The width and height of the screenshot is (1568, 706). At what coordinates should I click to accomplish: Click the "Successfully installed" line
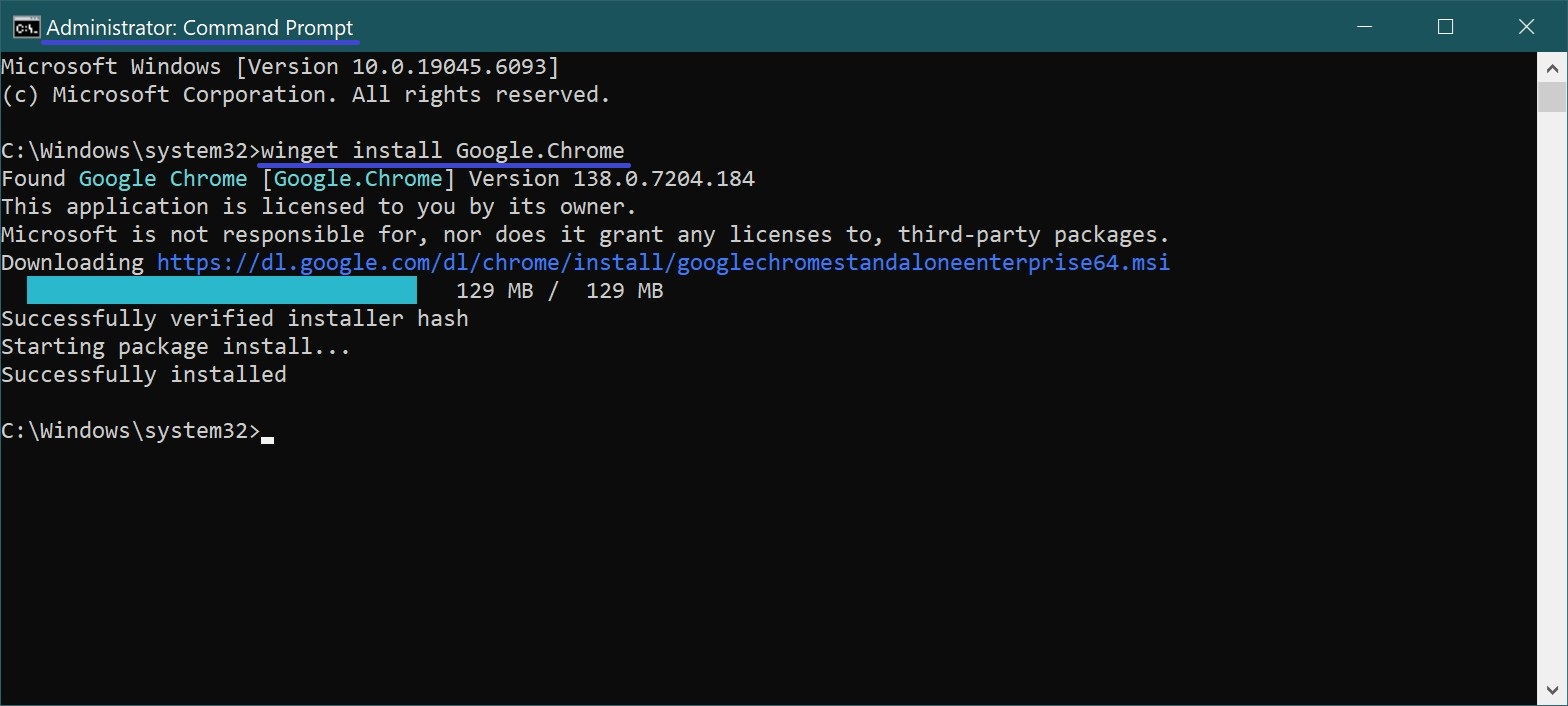tap(144, 375)
